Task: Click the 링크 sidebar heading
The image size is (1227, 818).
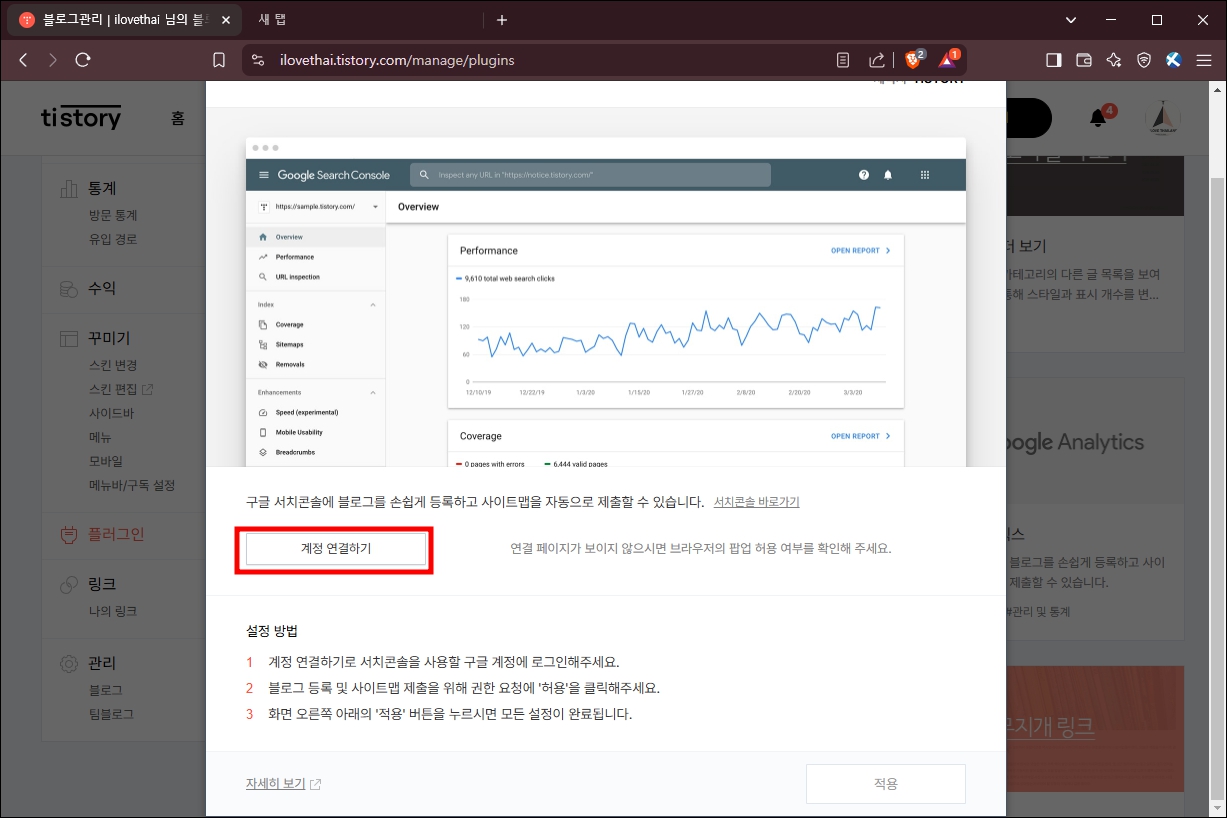Action: pyautogui.click(x=102, y=584)
